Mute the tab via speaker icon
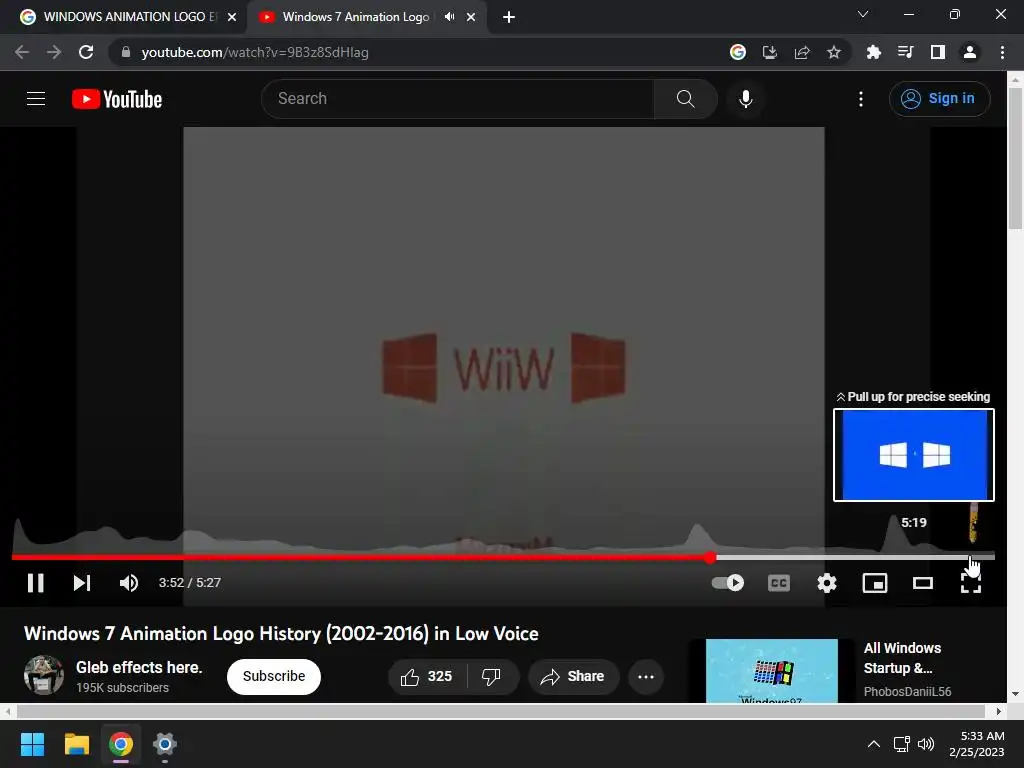This screenshot has height=768, width=1024. 449,17
